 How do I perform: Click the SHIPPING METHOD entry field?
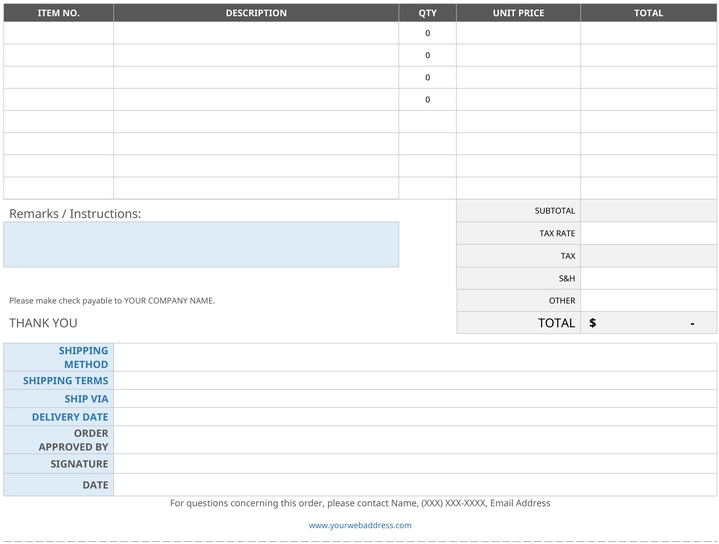tap(415, 357)
